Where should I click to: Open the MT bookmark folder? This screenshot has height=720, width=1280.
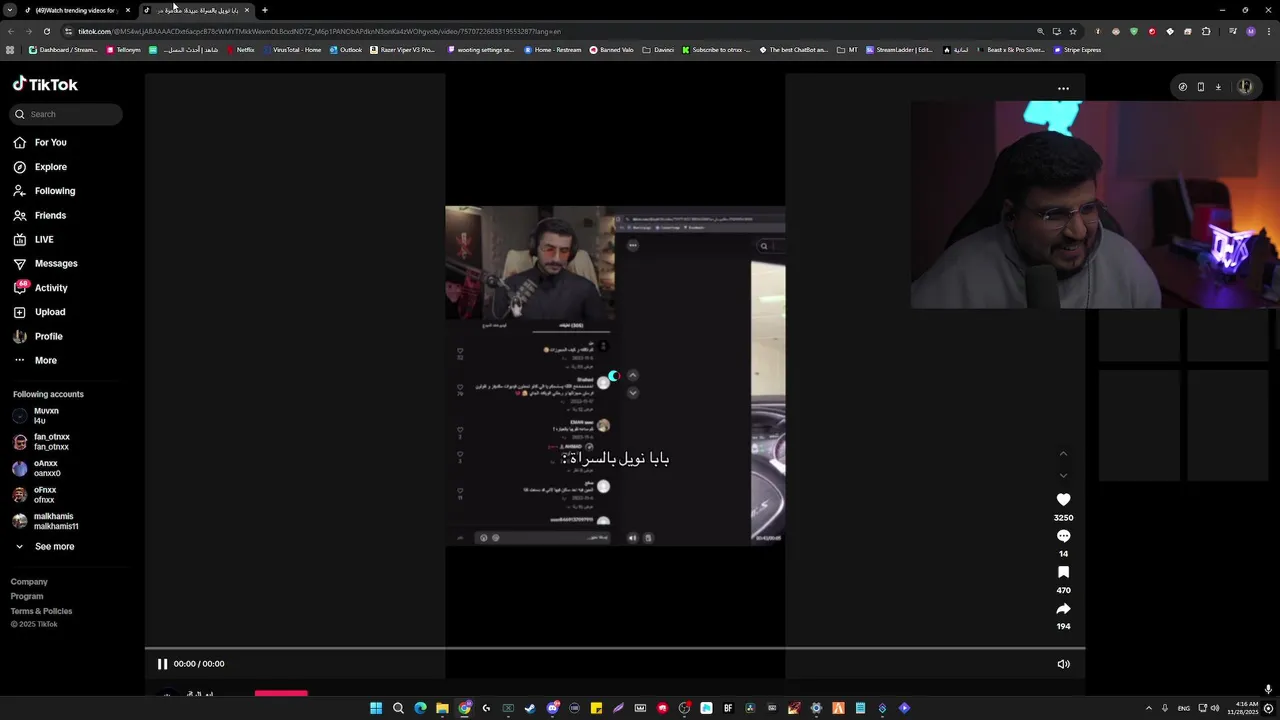[848, 50]
